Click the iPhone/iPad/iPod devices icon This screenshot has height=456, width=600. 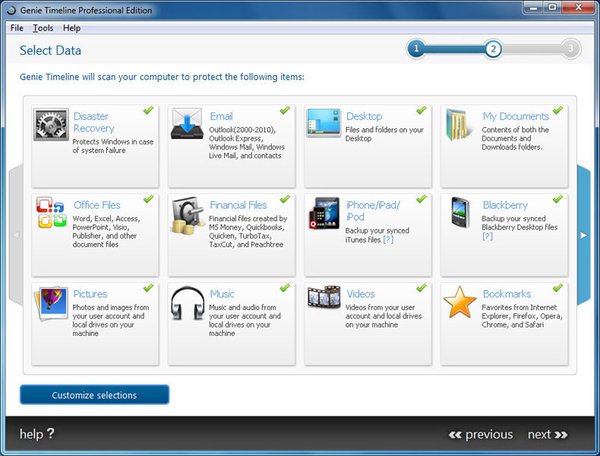(324, 213)
